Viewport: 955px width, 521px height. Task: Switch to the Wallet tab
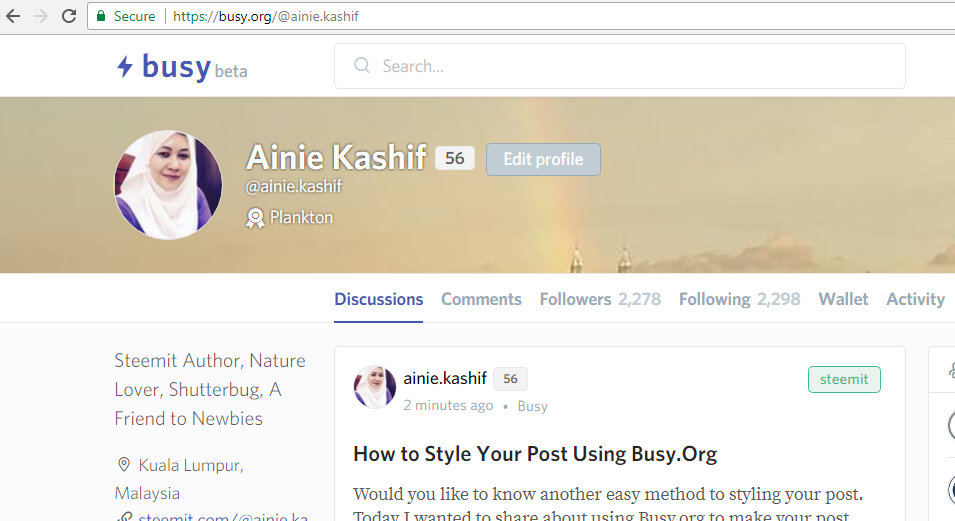[x=843, y=299]
